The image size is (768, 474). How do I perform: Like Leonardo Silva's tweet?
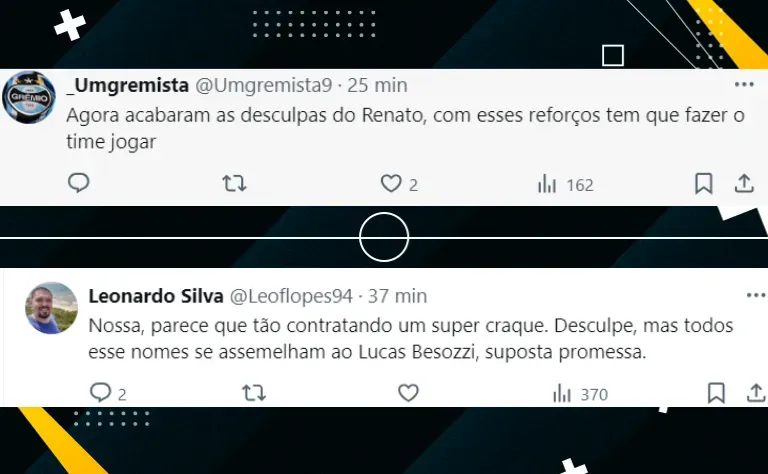pyautogui.click(x=408, y=393)
